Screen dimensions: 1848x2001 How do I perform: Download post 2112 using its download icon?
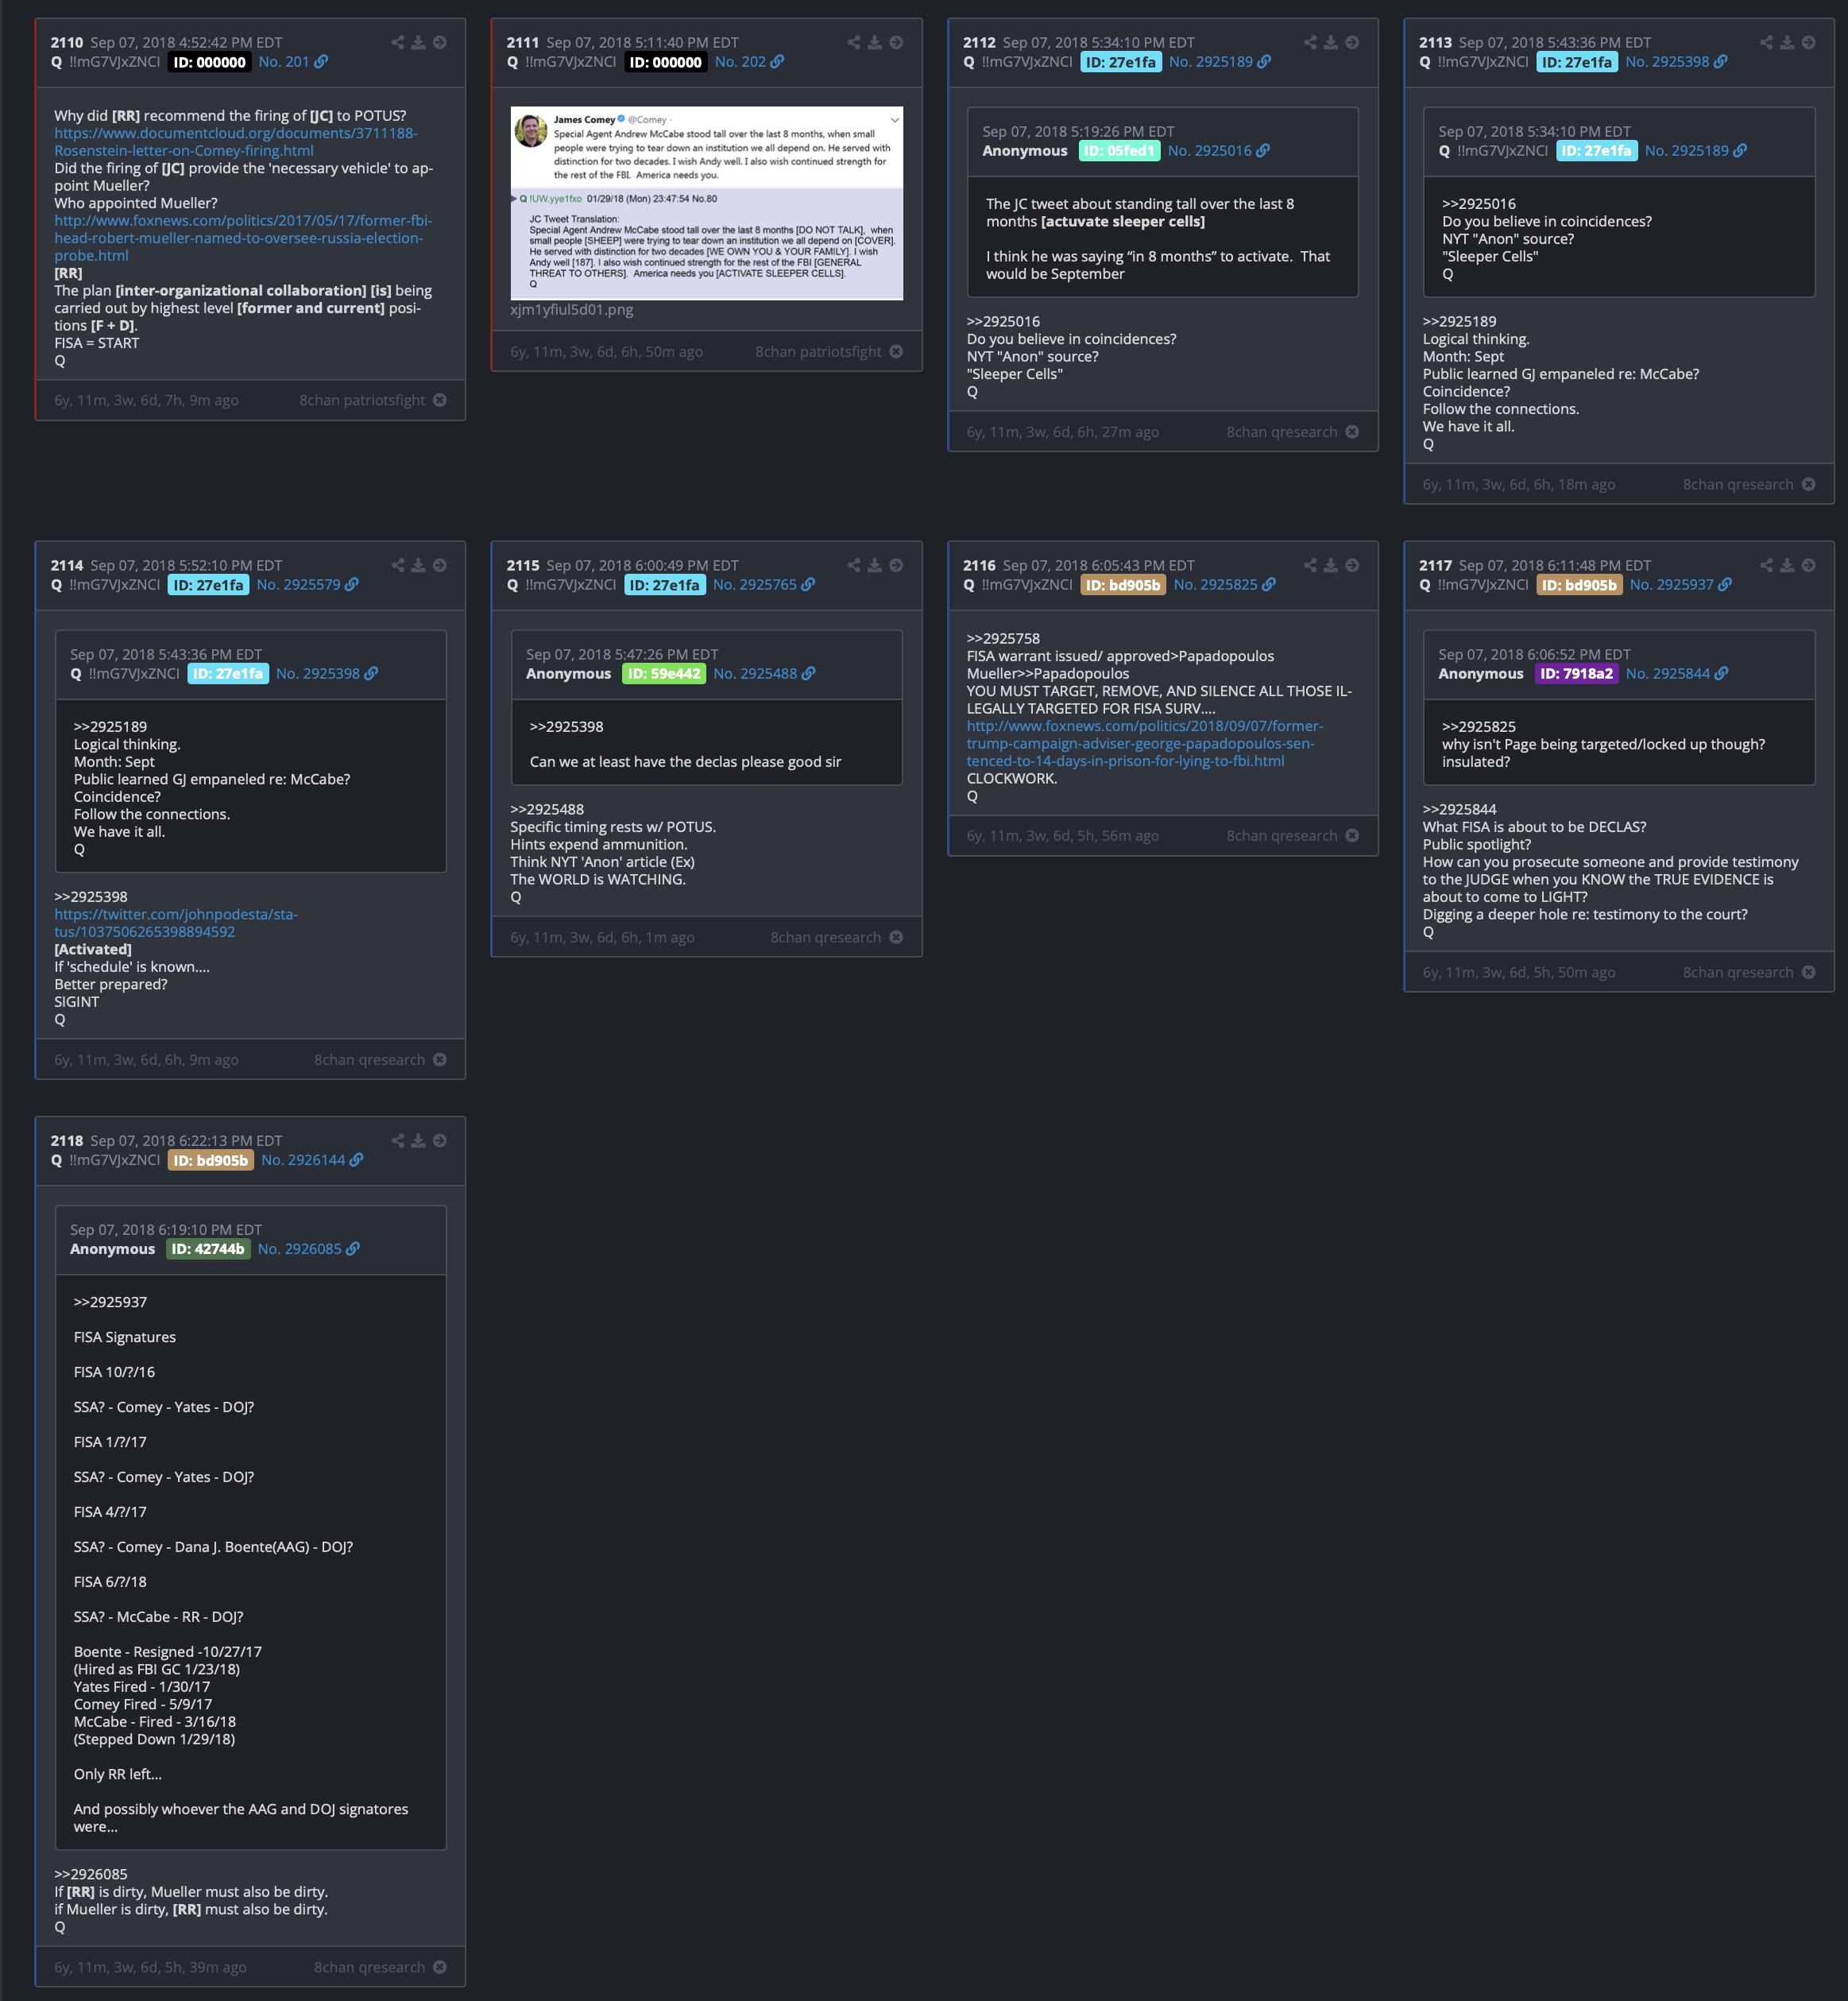pyautogui.click(x=1331, y=43)
